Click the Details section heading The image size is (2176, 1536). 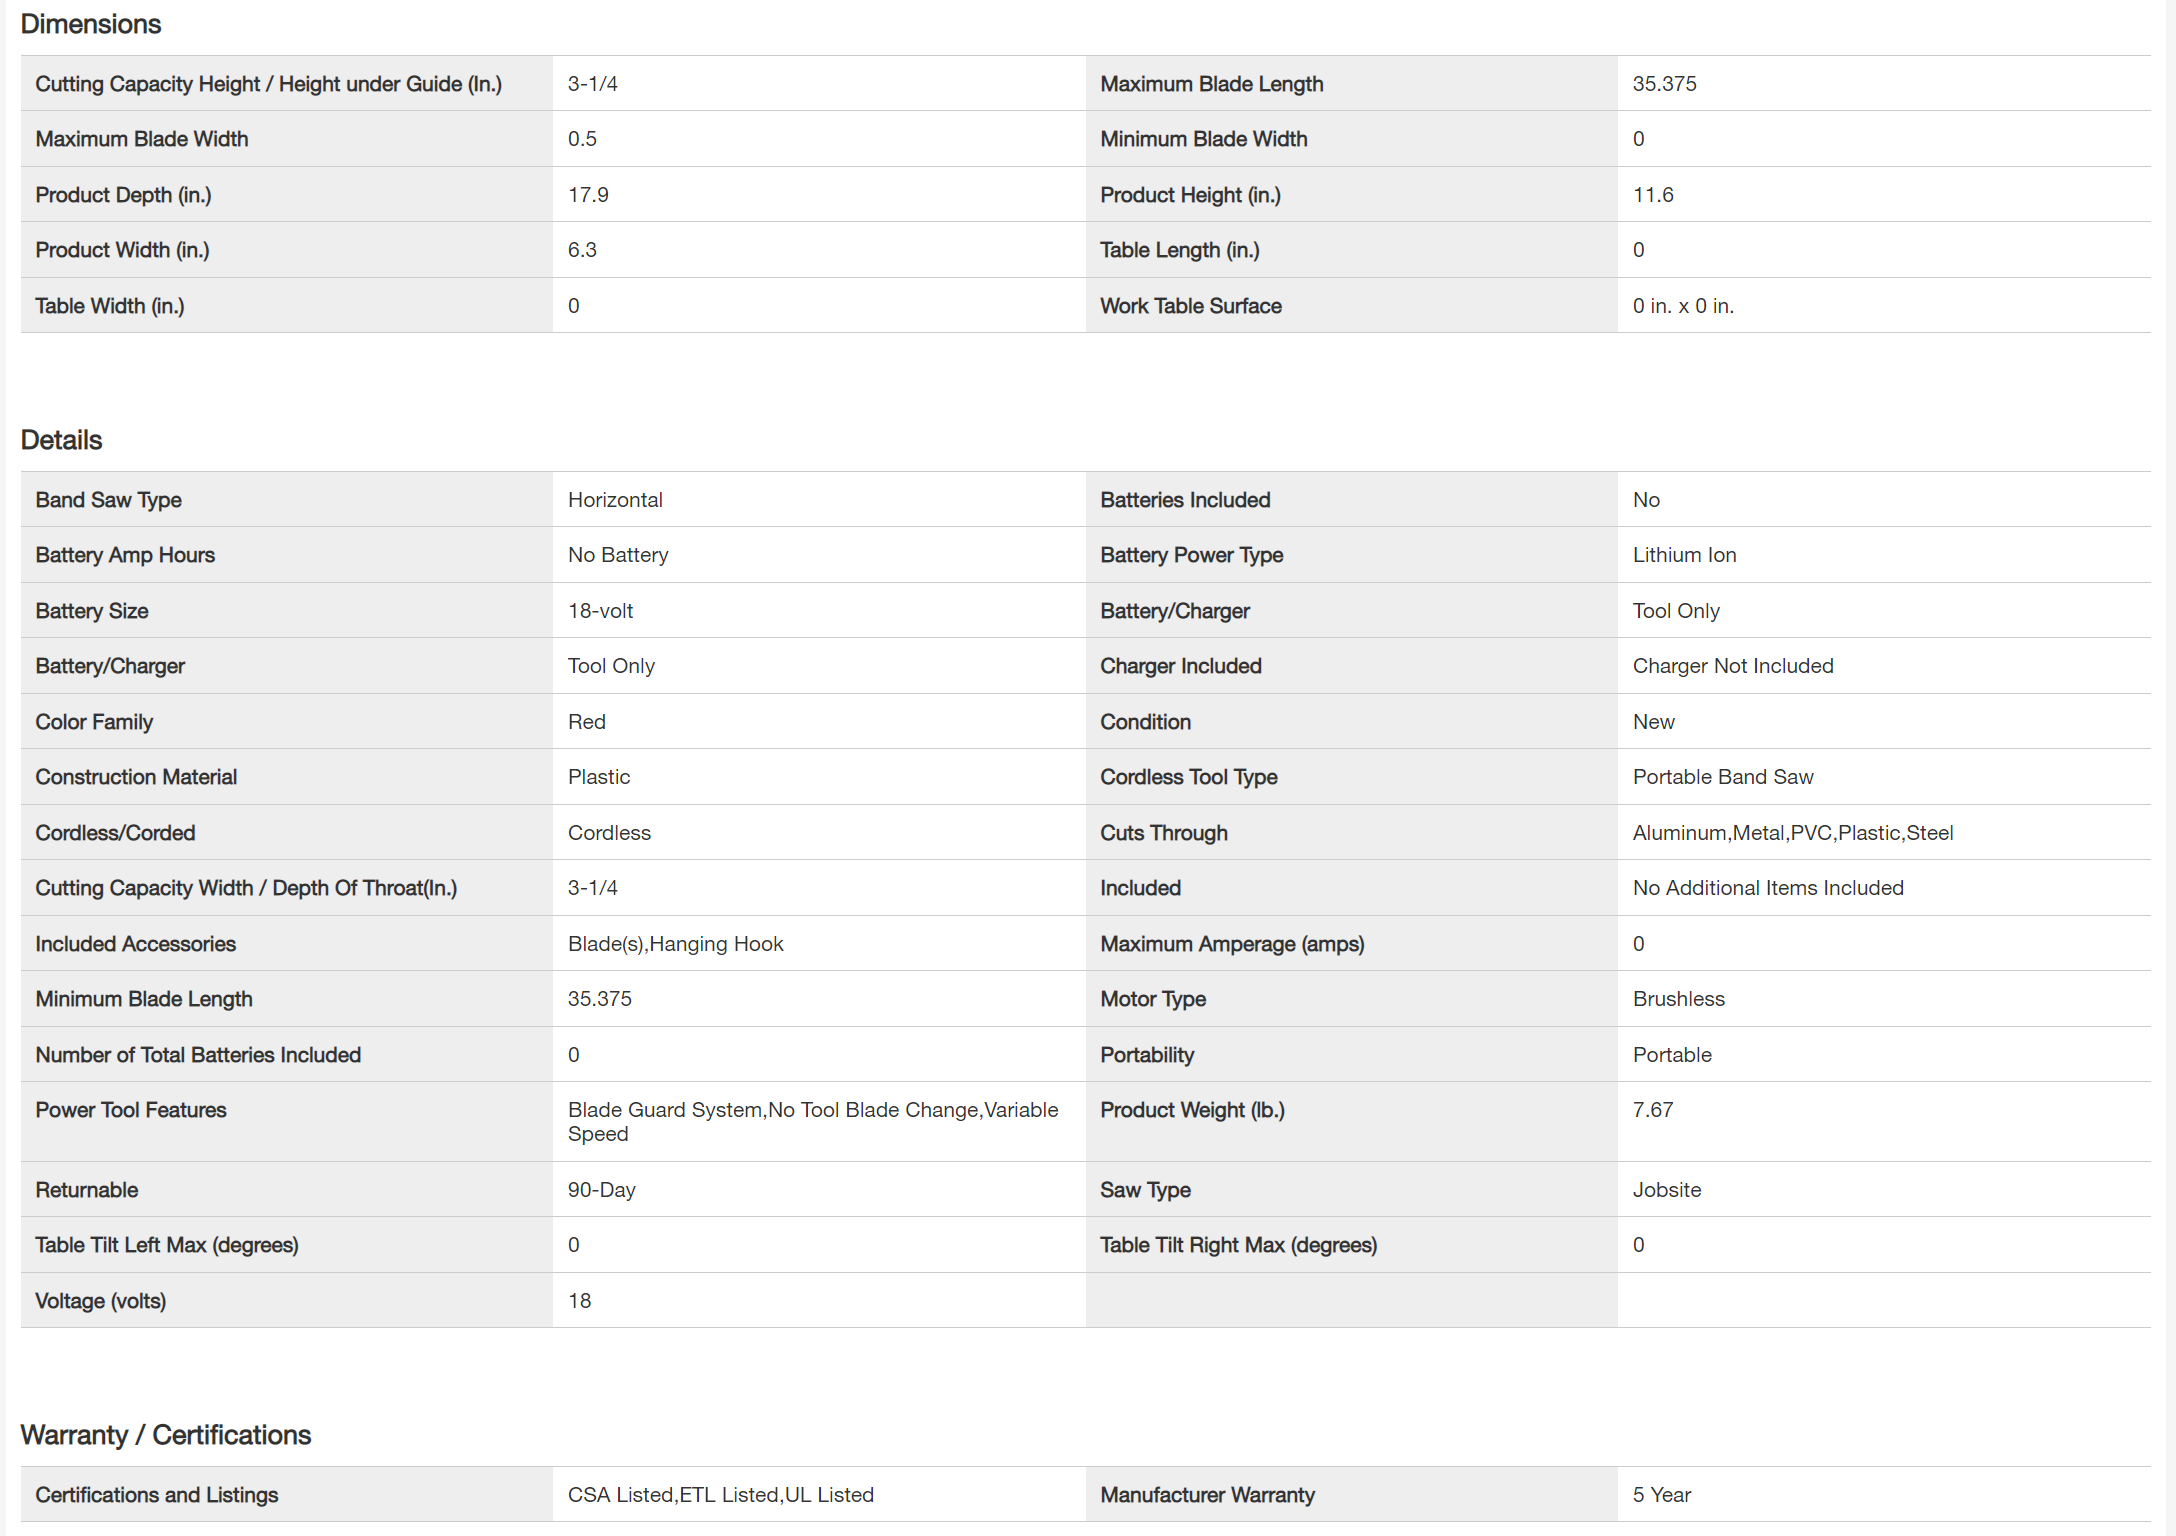tap(62, 440)
